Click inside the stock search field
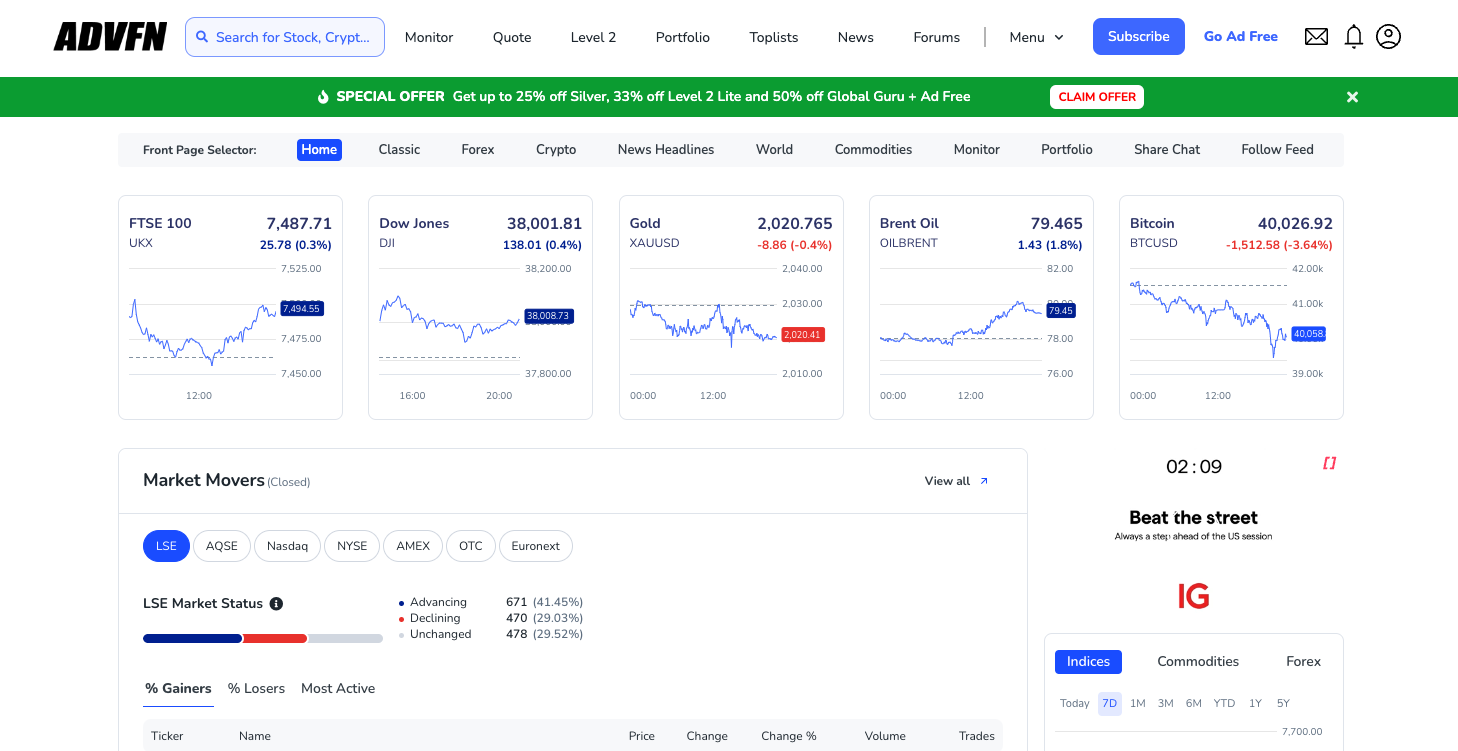 [285, 37]
